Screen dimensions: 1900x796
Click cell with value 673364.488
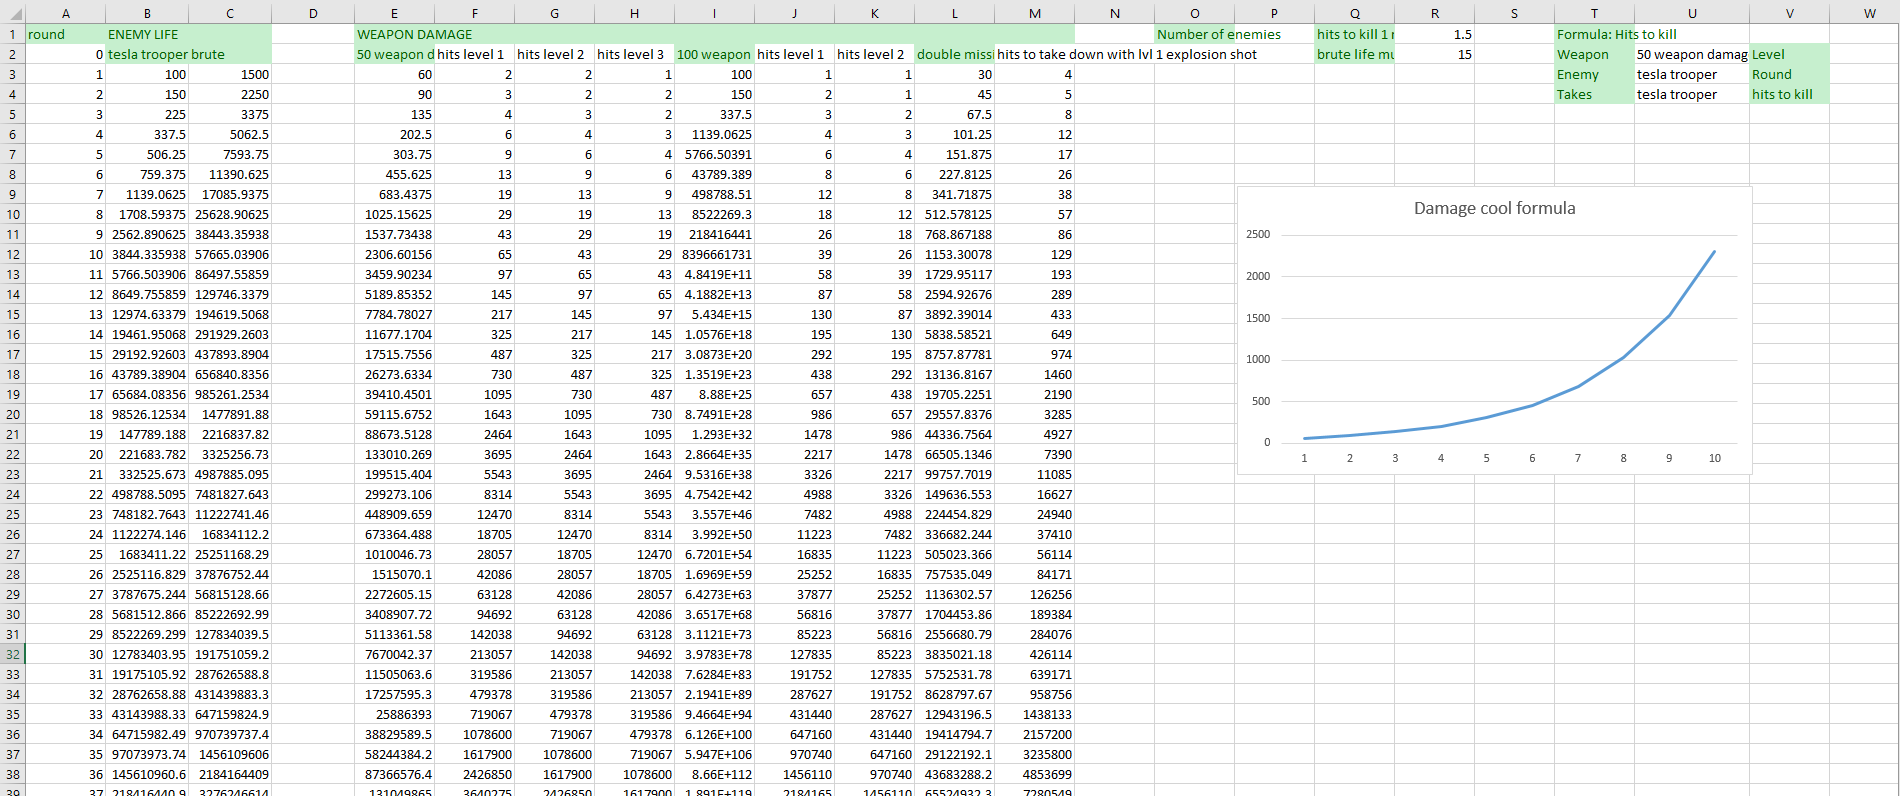394,534
